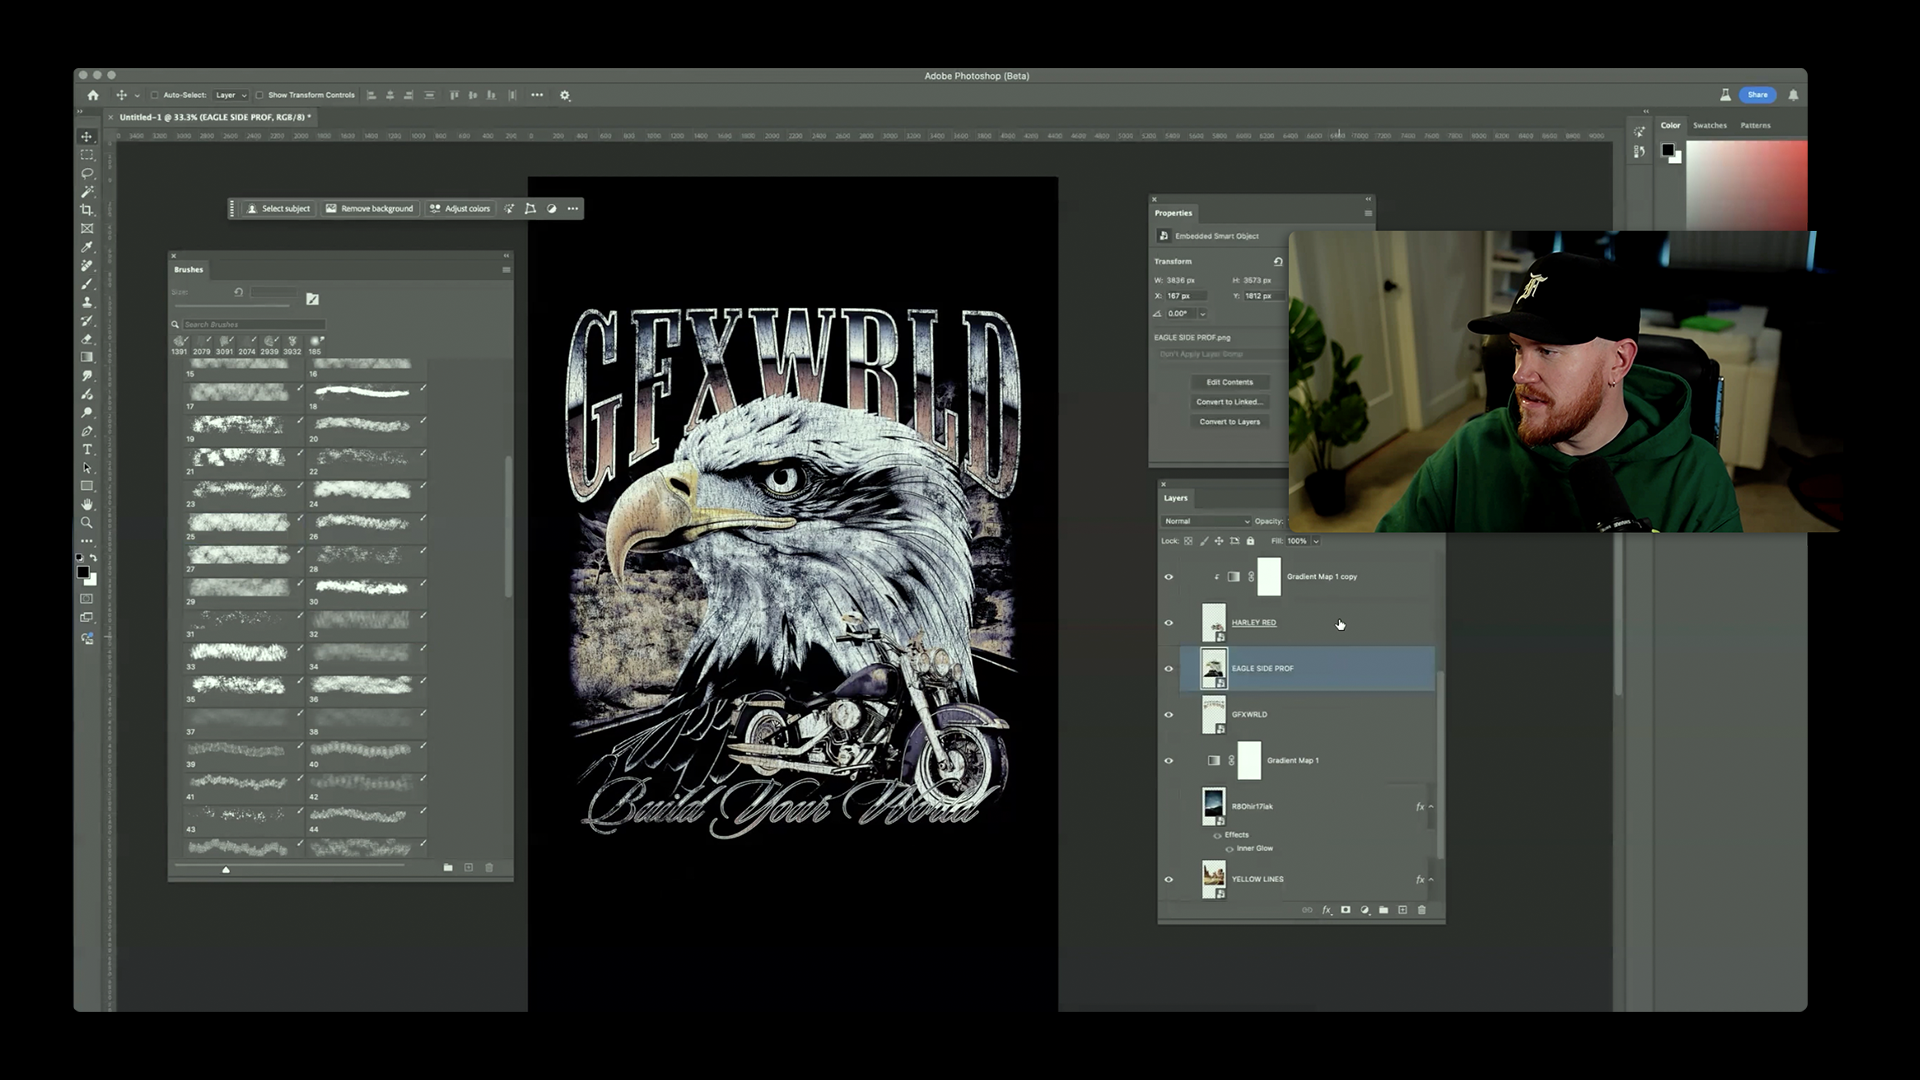Select the Brush tool
Screen dimensions: 1920x1080
click(x=87, y=284)
